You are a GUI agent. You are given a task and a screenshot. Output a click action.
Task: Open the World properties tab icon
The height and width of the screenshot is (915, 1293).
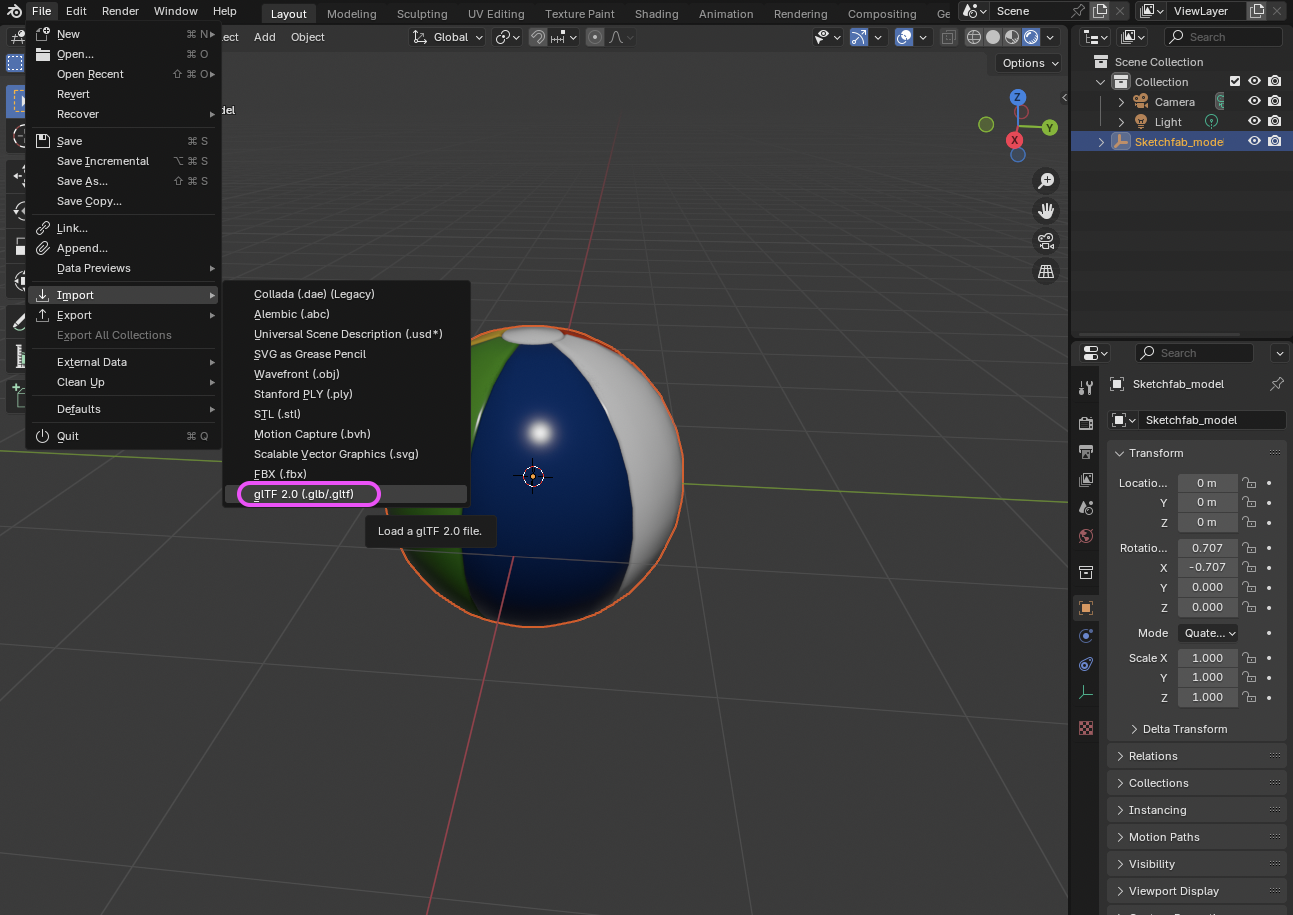(1086, 536)
